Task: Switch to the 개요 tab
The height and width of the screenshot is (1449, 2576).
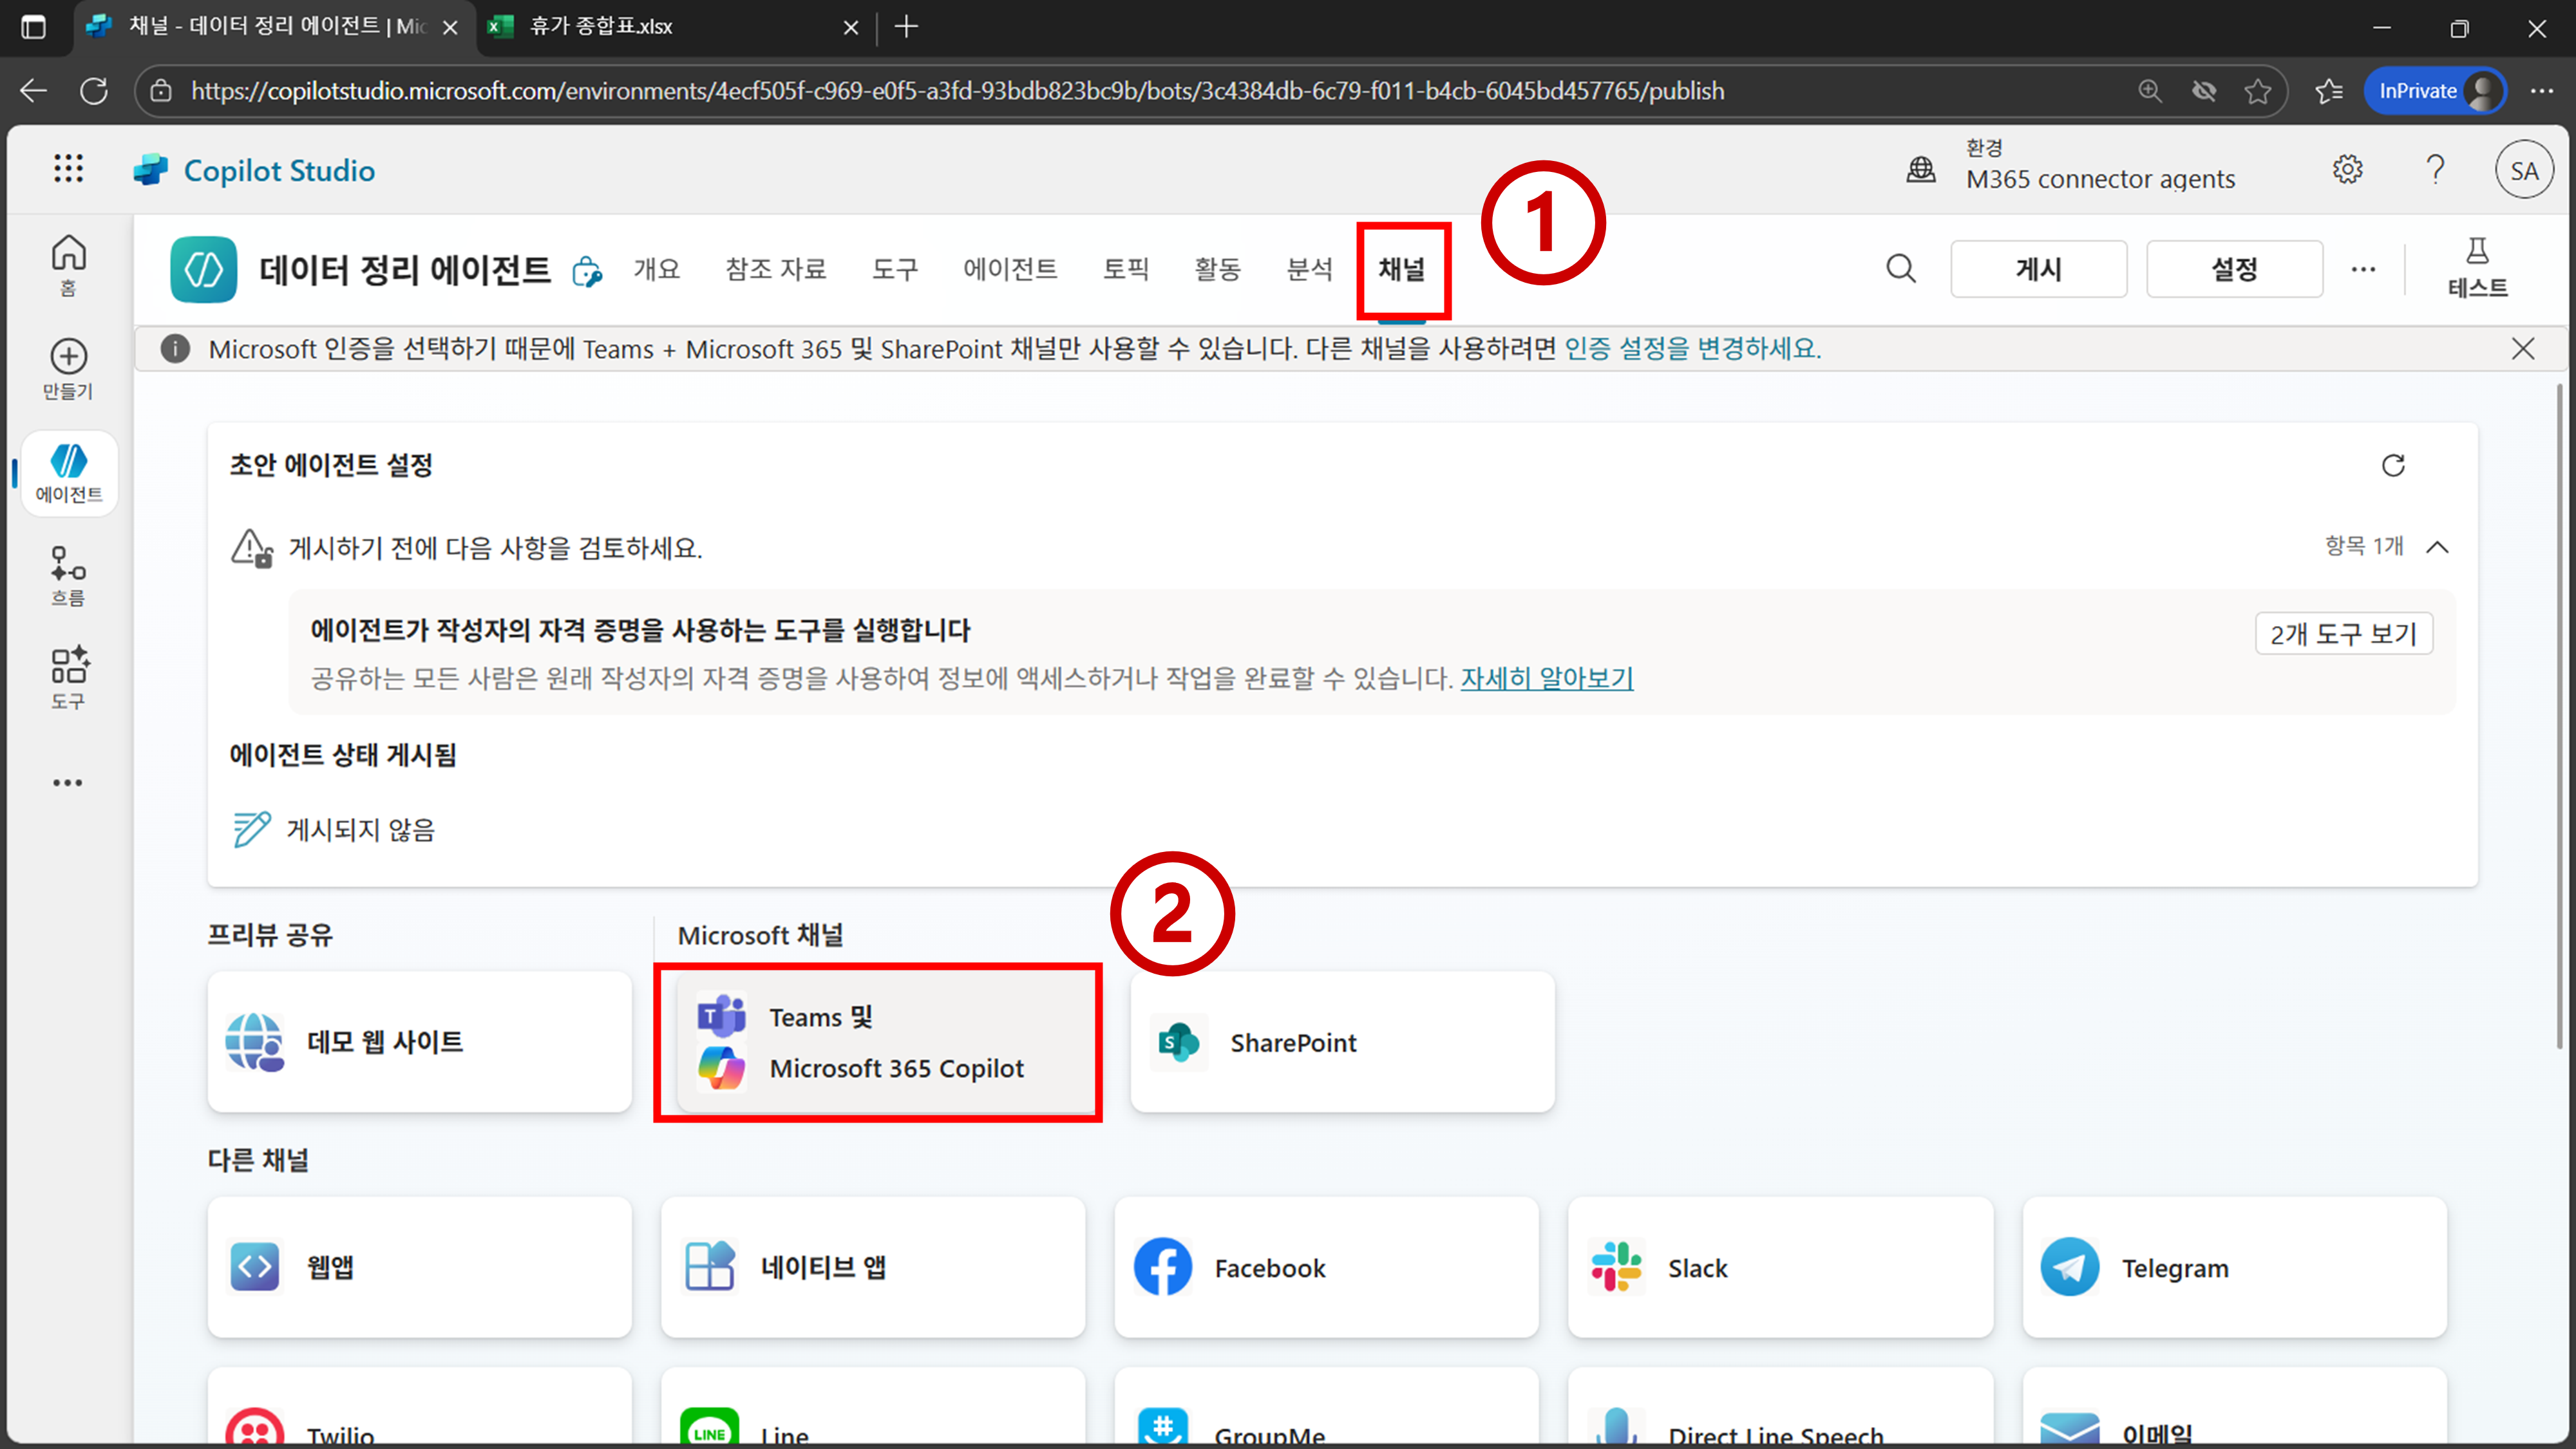Action: coord(656,269)
